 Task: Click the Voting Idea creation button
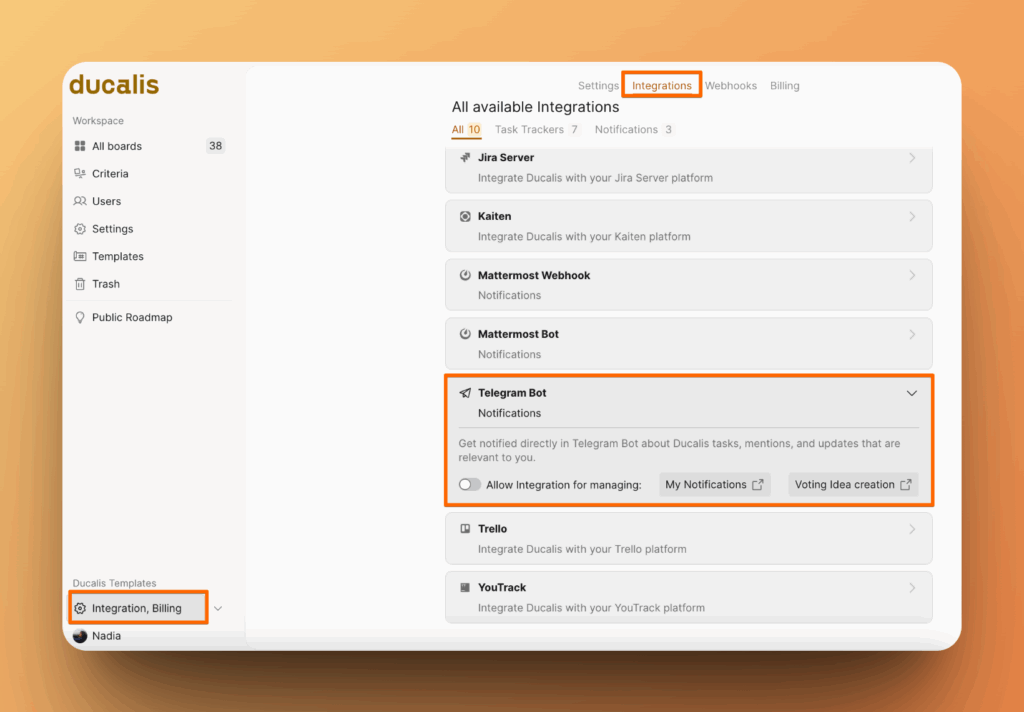[852, 485]
